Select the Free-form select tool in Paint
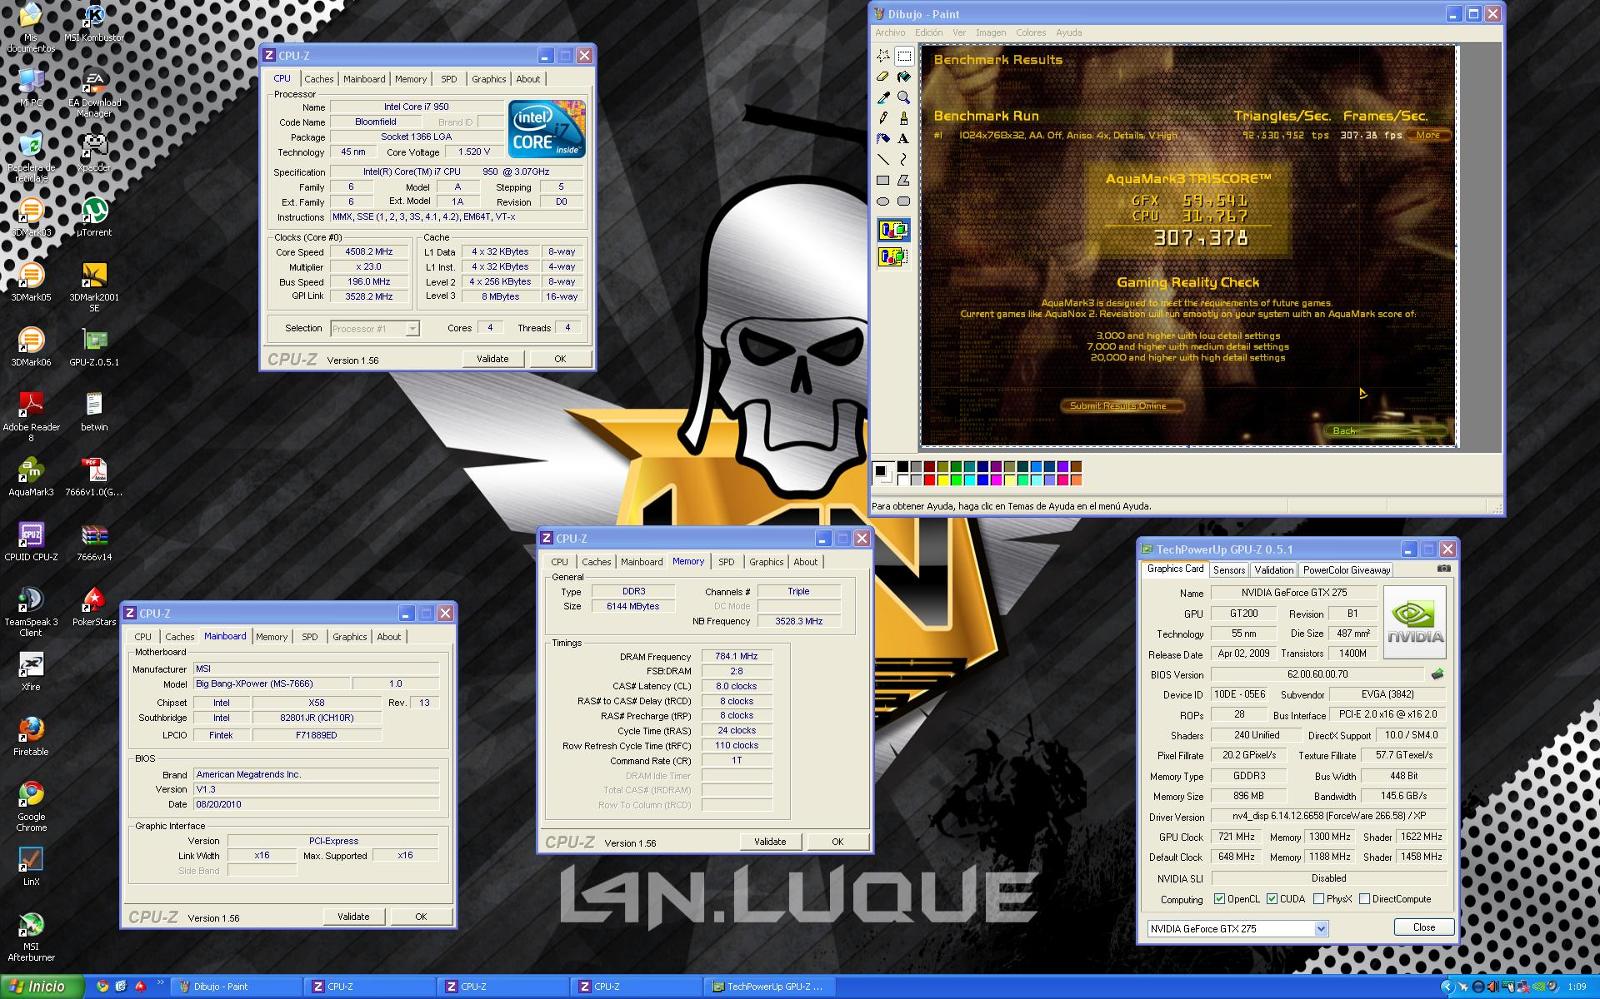This screenshot has width=1600, height=999. pyautogui.click(x=883, y=56)
